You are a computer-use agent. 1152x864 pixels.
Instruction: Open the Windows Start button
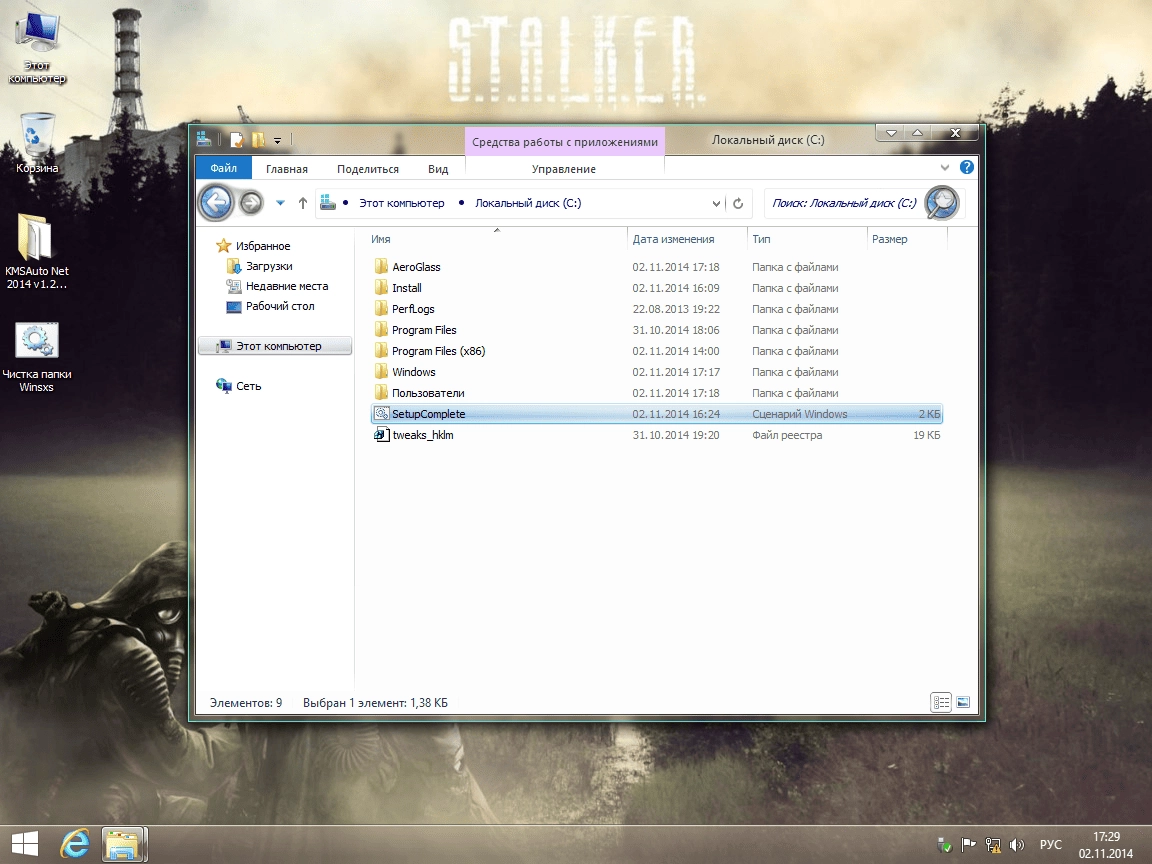coord(24,845)
